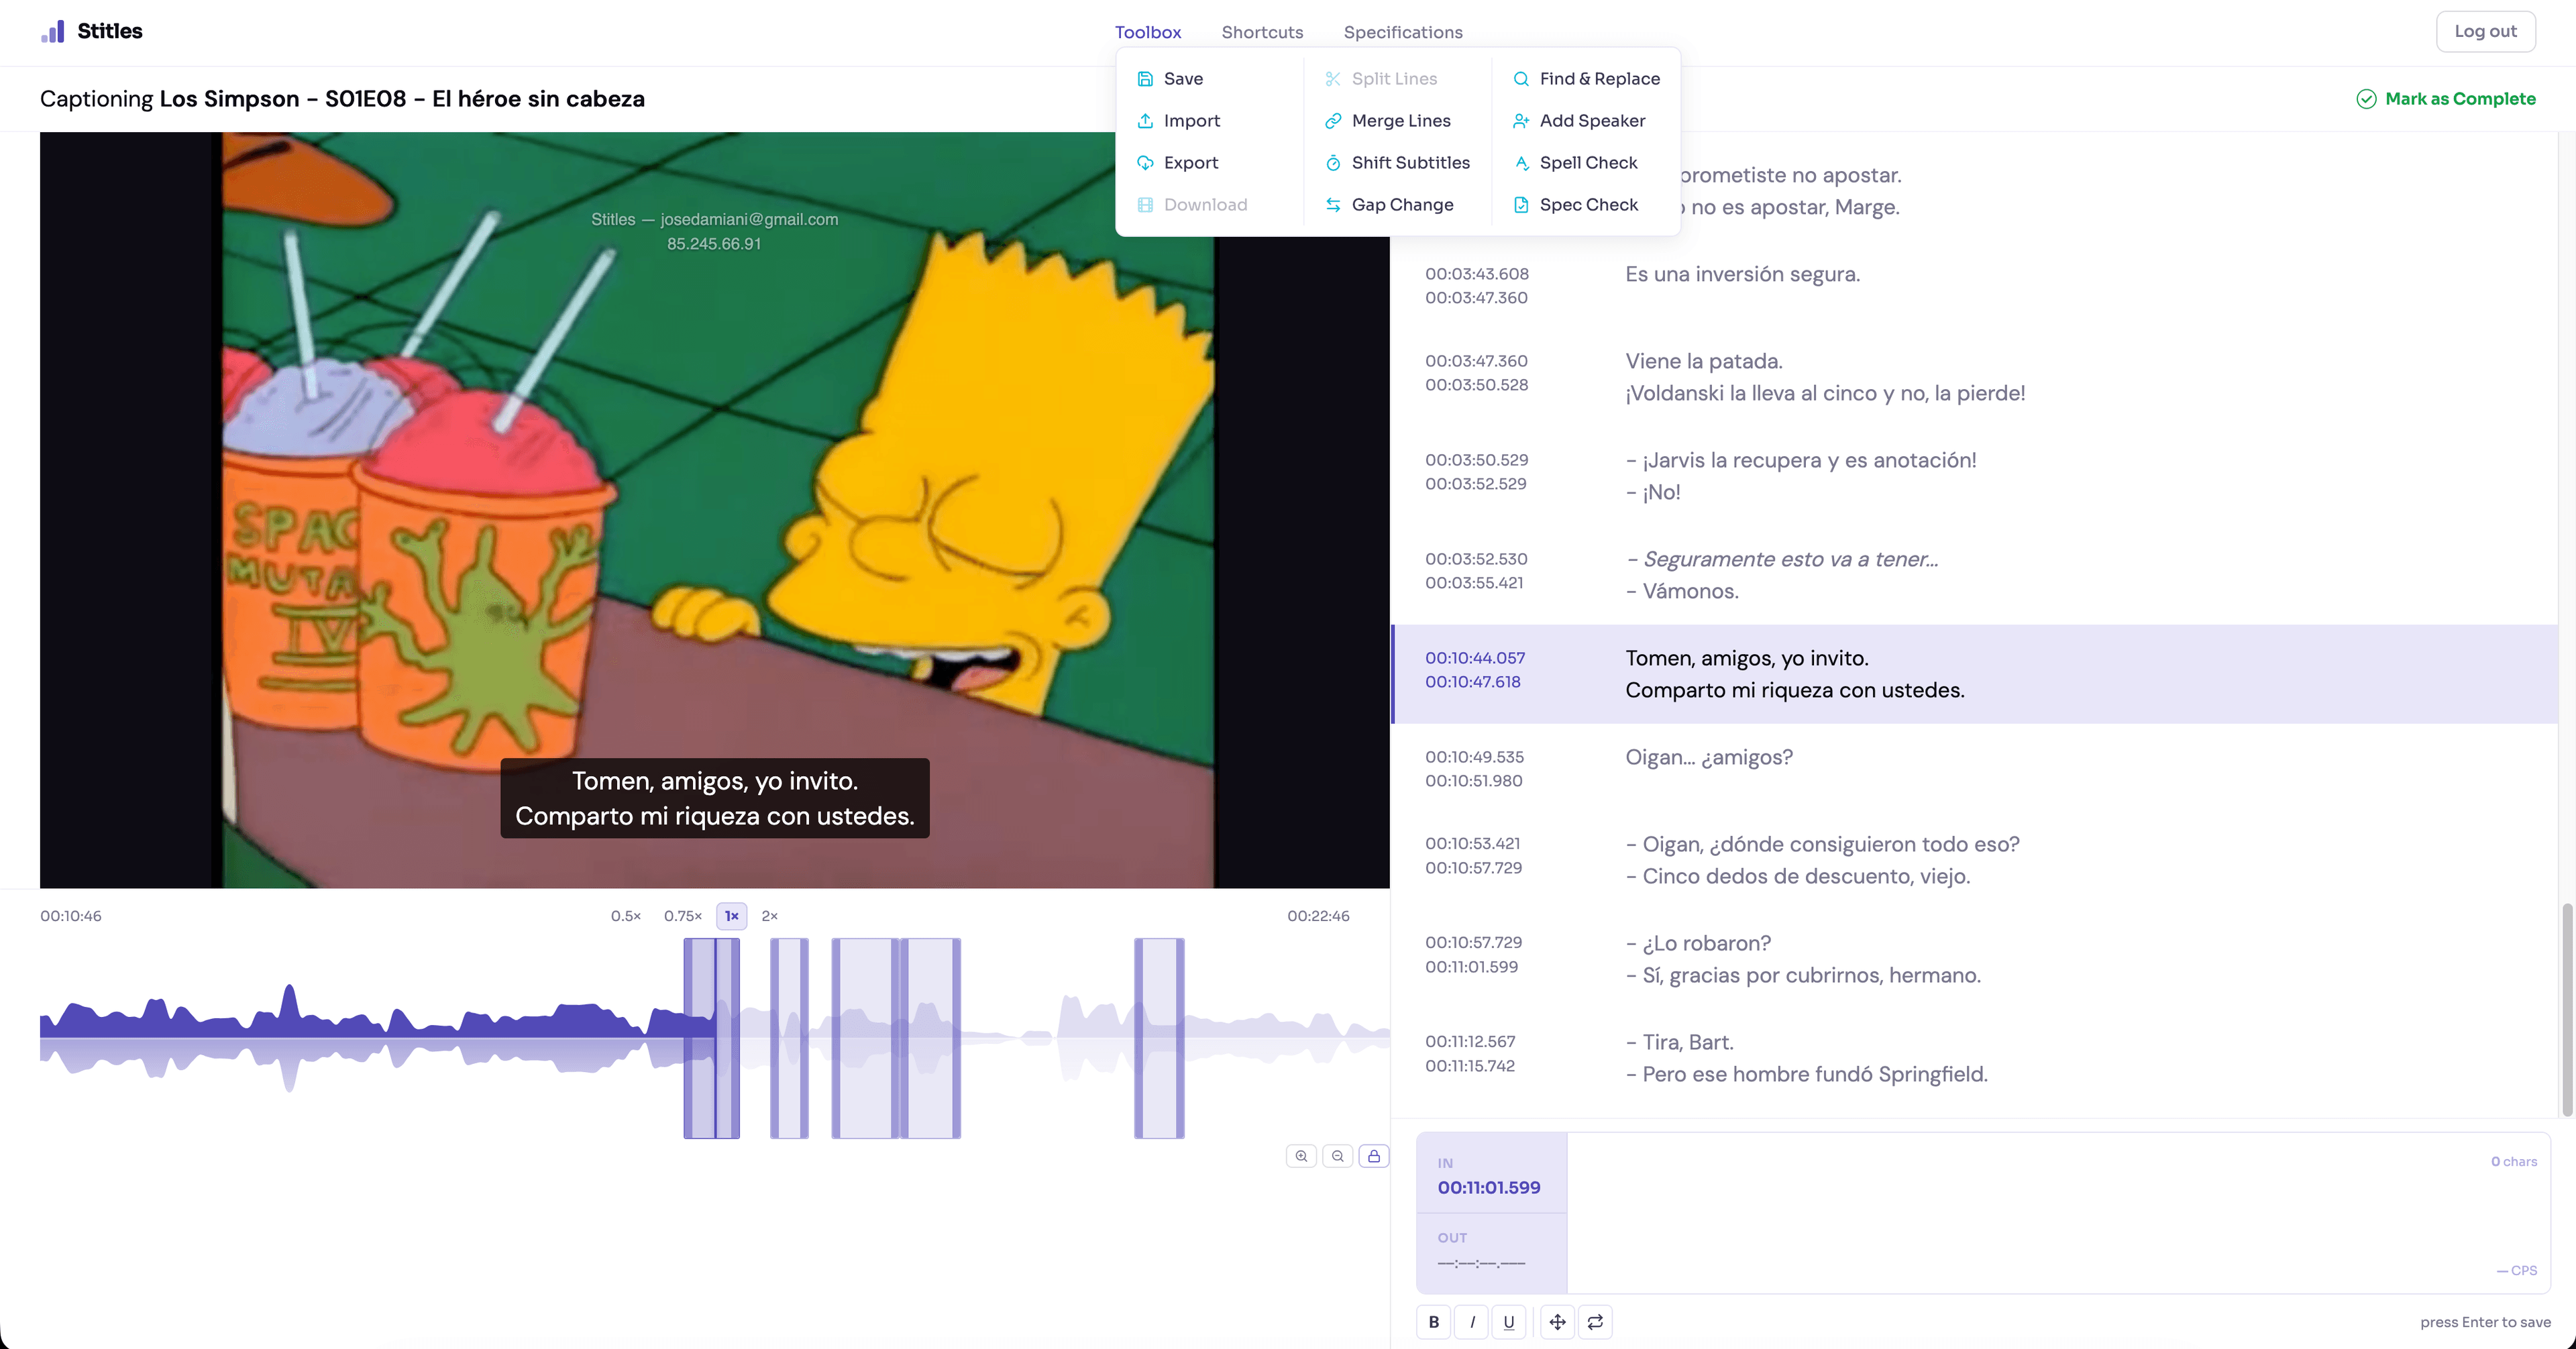The height and width of the screenshot is (1349, 2576).
Task: Click the Shift Subtitles timer icon
Action: pos(1333,163)
